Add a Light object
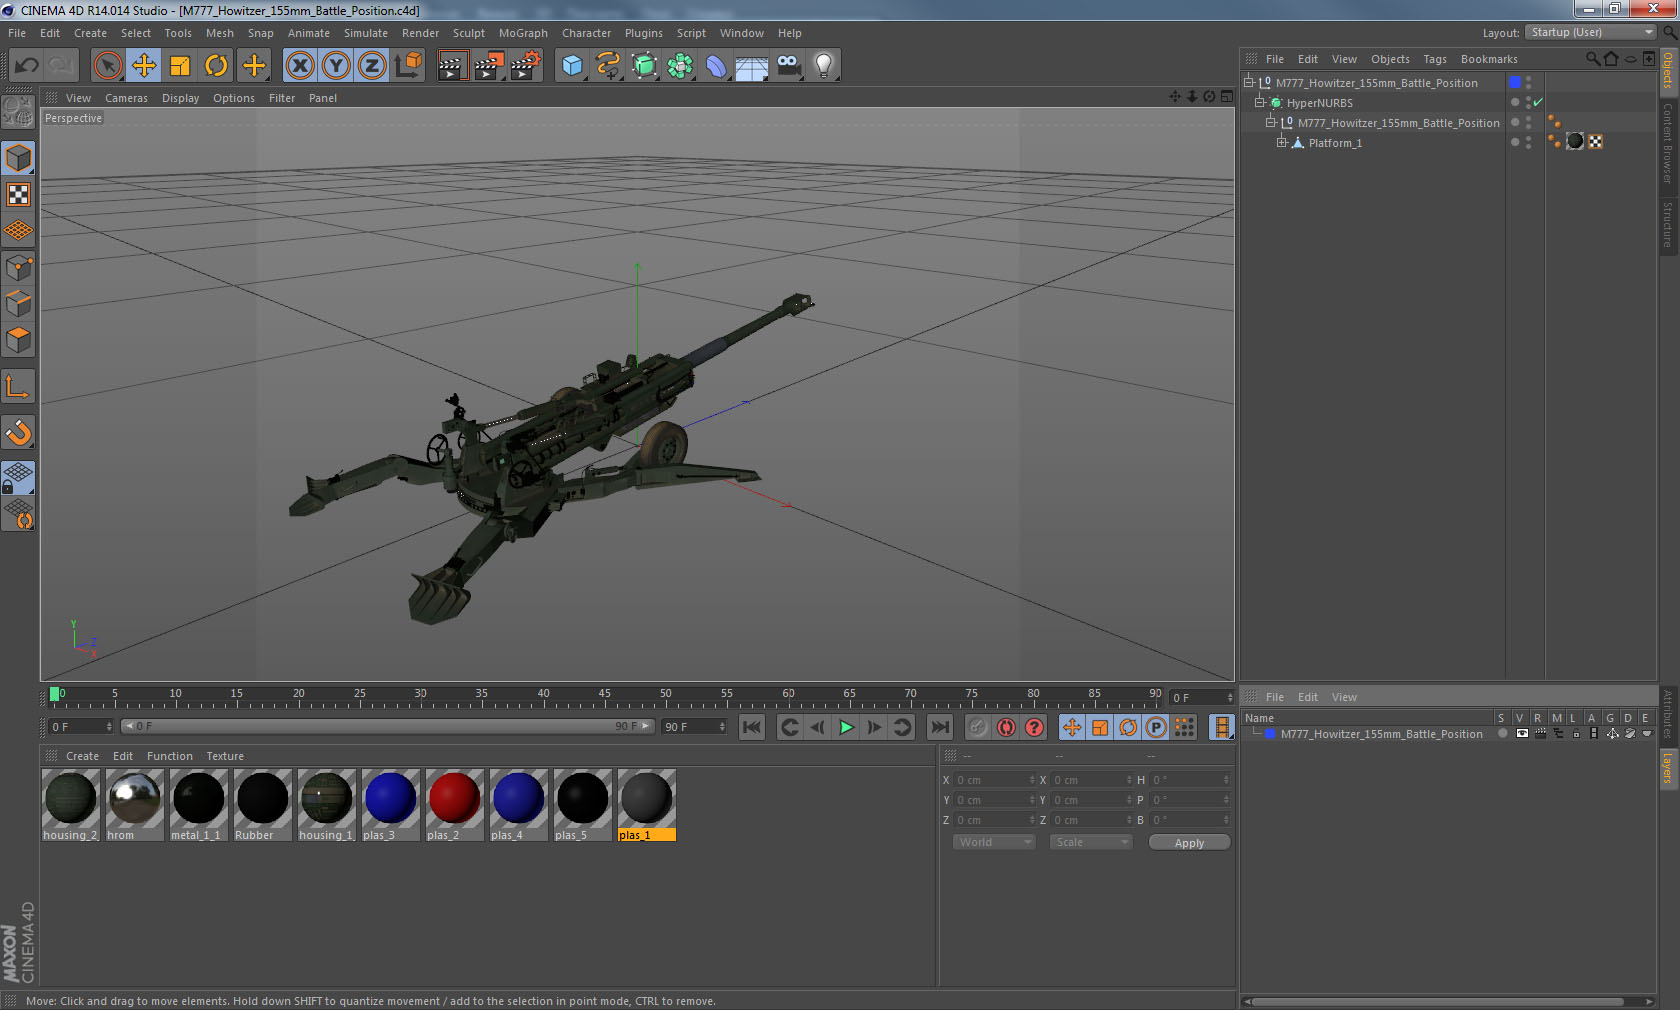Screen dimensions: 1680x1010 tap(824, 66)
